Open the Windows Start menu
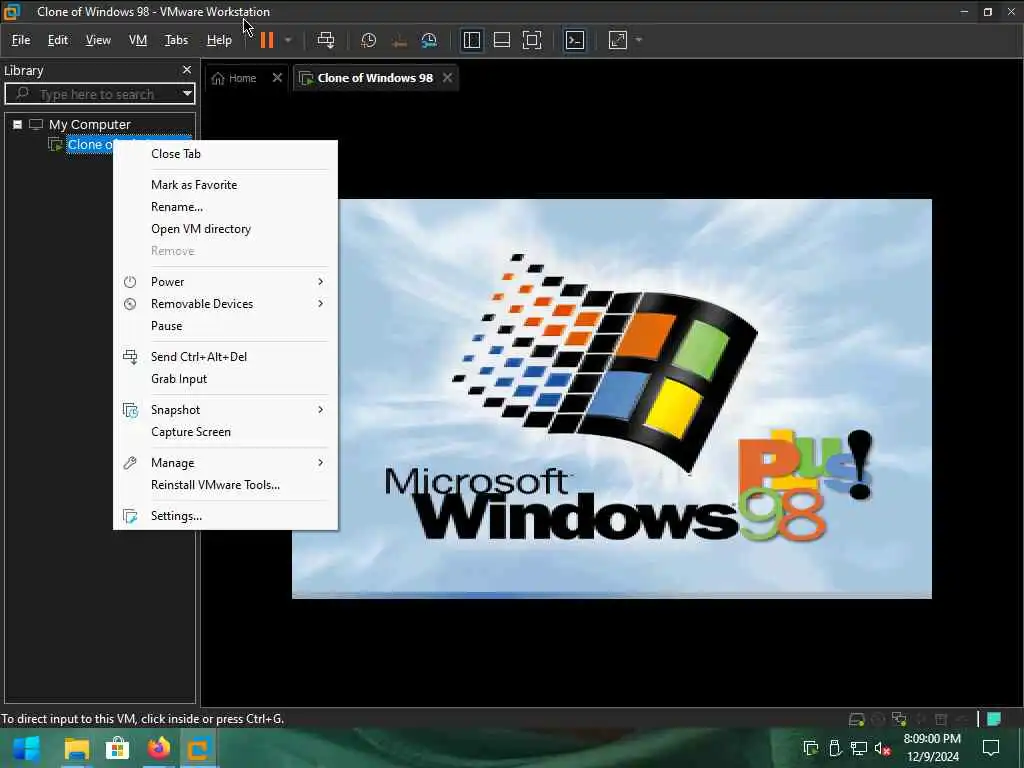Viewport: 1024px width, 768px height. click(x=26, y=748)
